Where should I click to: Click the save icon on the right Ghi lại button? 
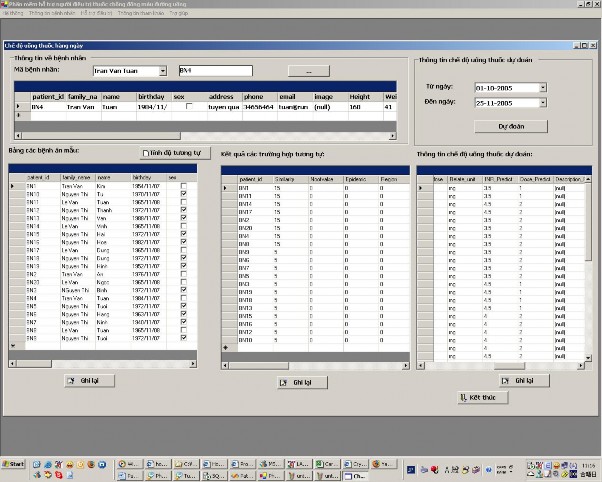tap(506, 381)
